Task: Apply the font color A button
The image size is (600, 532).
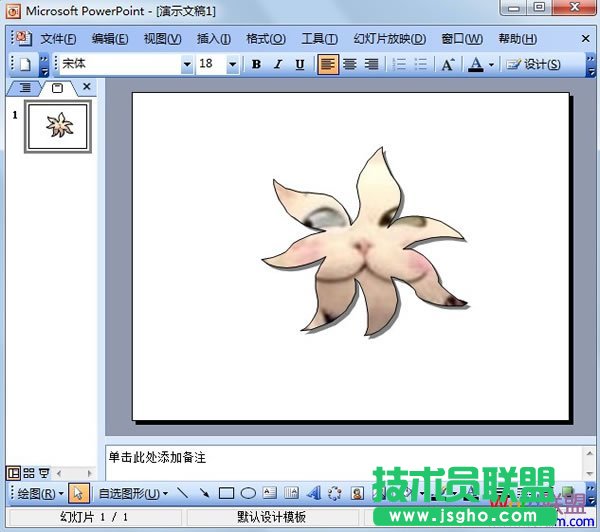Action: click(476, 64)
